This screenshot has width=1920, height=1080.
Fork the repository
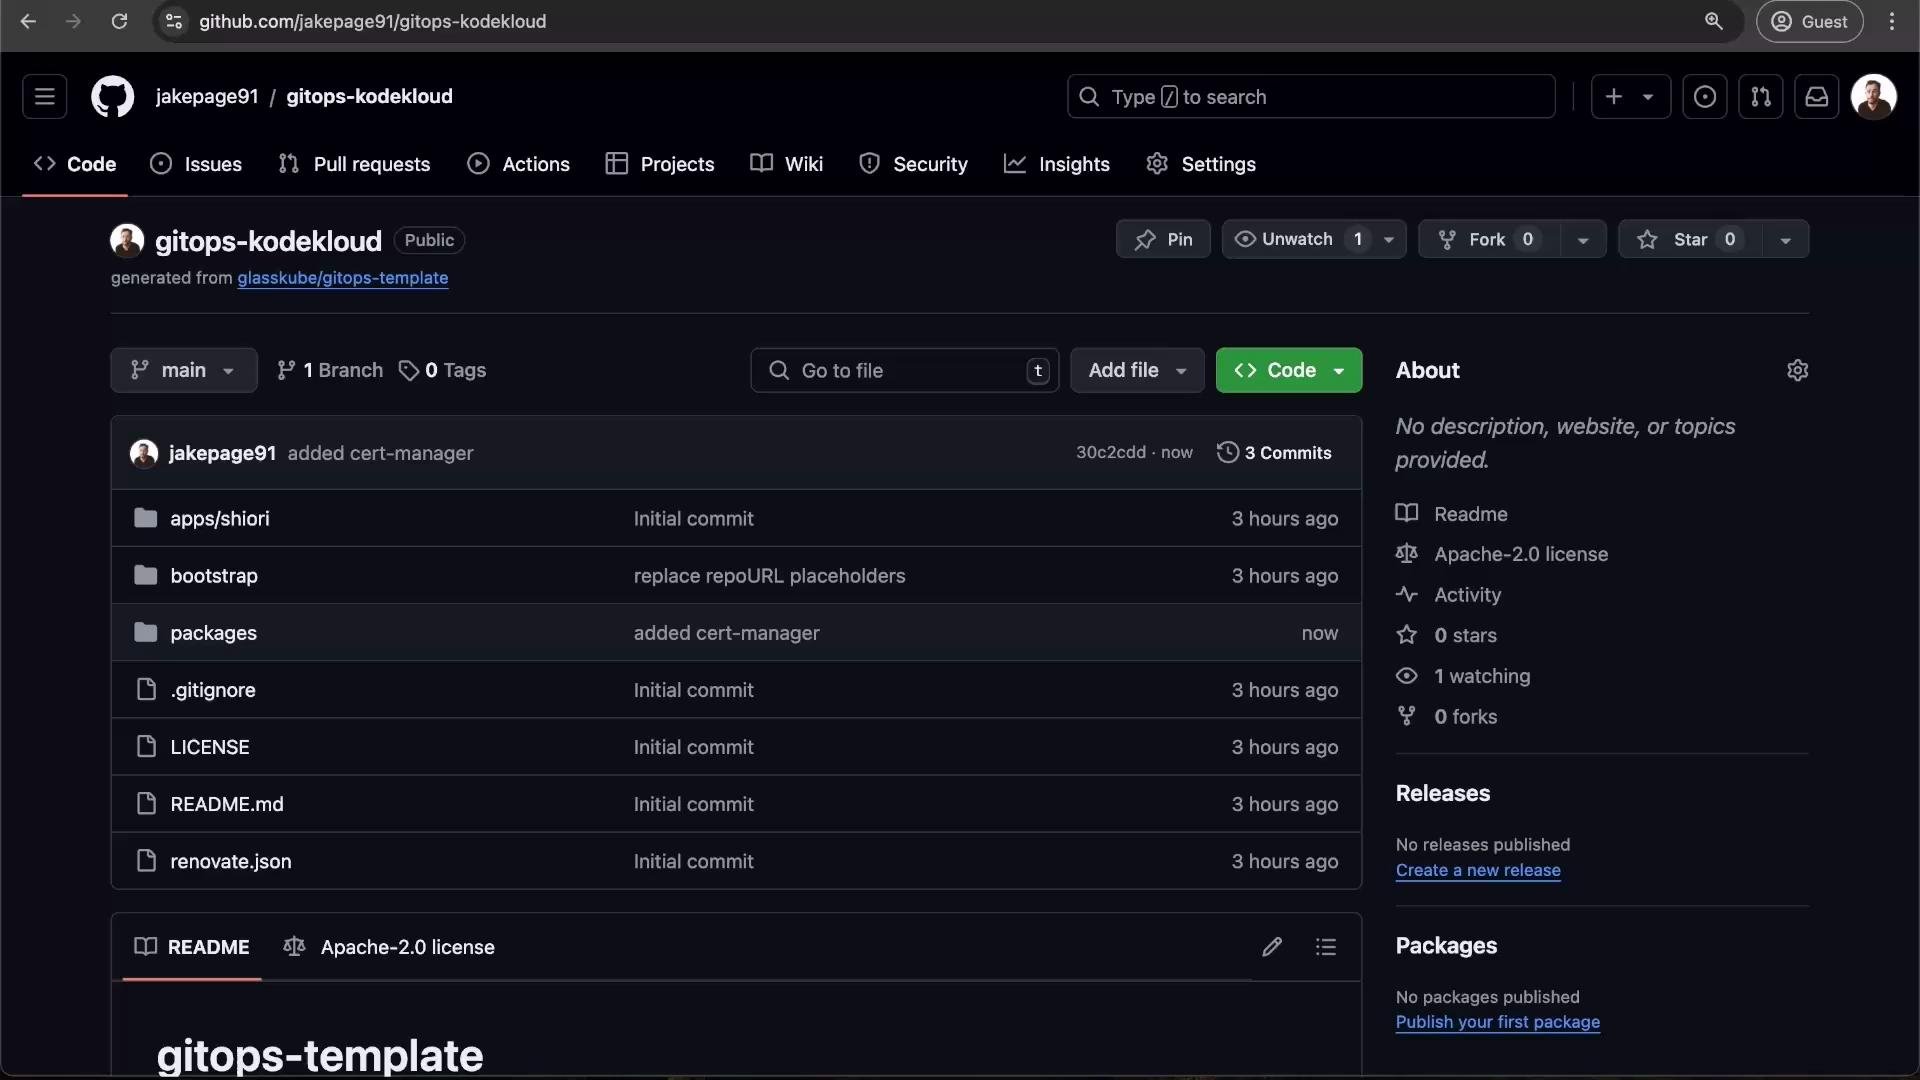coord(1488,239)
